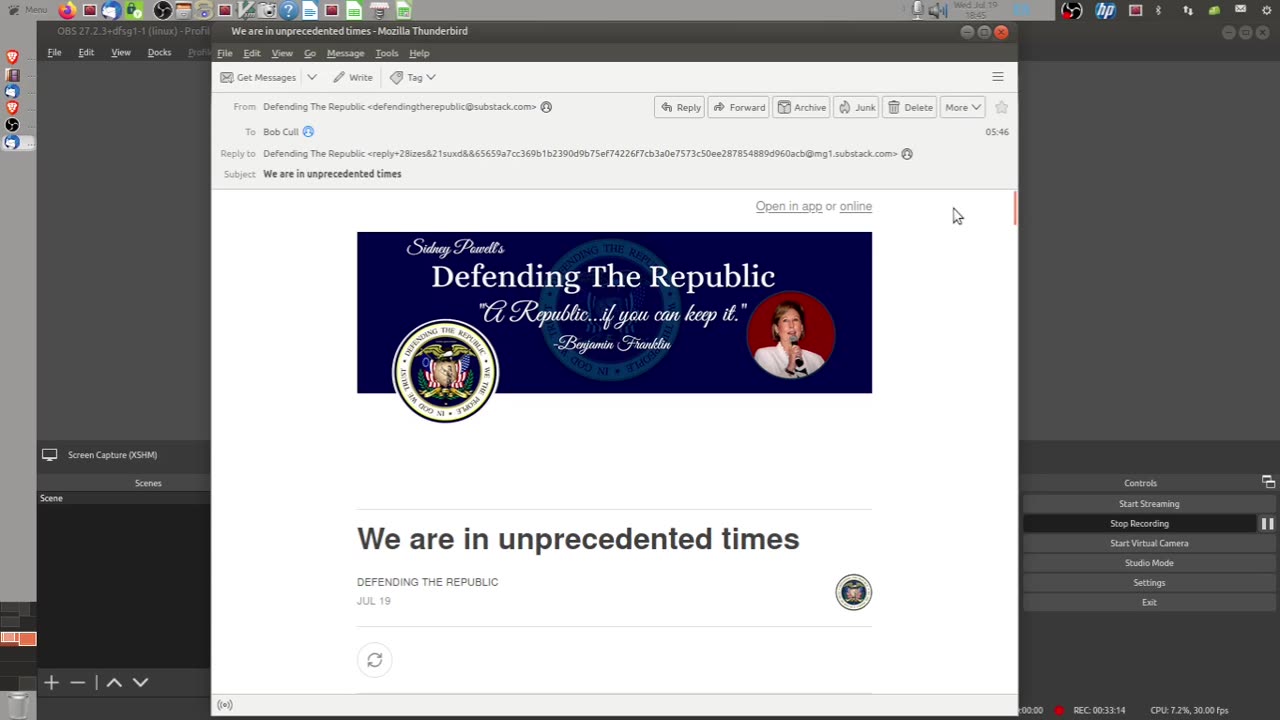1280x720 pixels.
Task: Click the Write pencil button
Action: click(x=353, y=77)
